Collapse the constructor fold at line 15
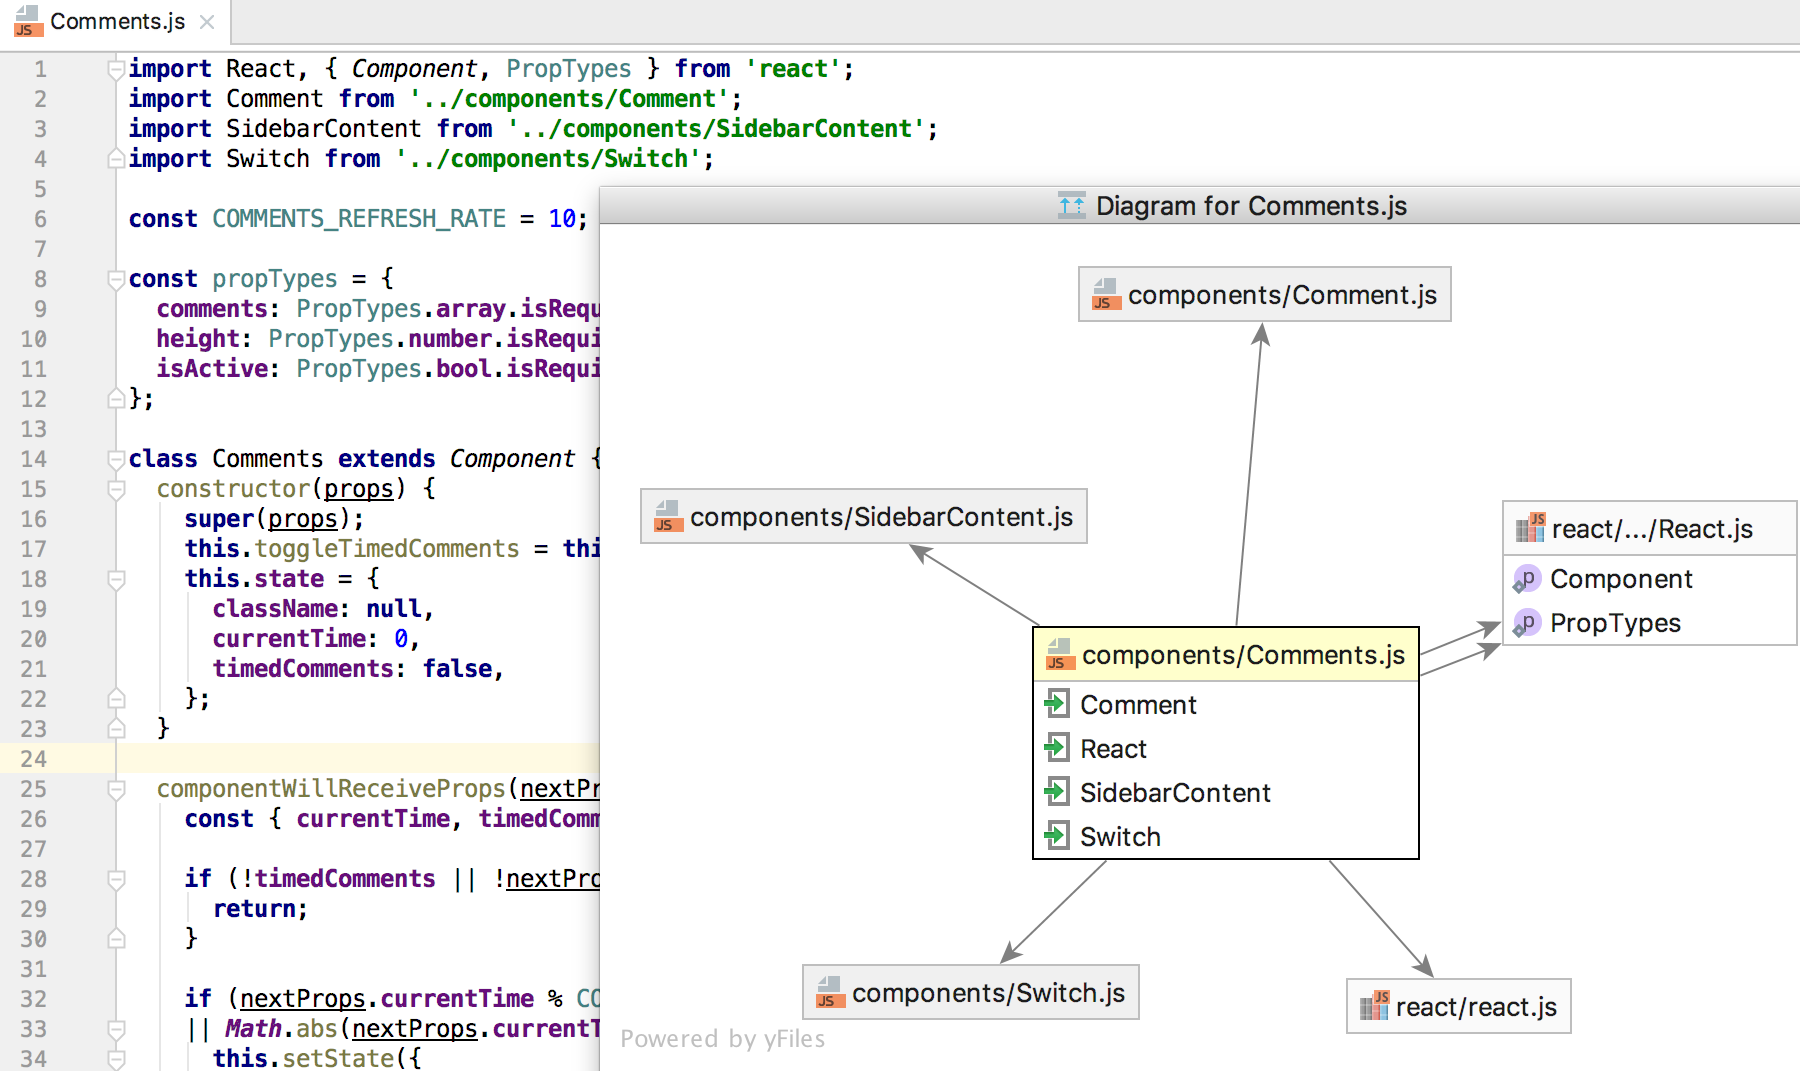The image size is (1800, 1071). (116, 489)
